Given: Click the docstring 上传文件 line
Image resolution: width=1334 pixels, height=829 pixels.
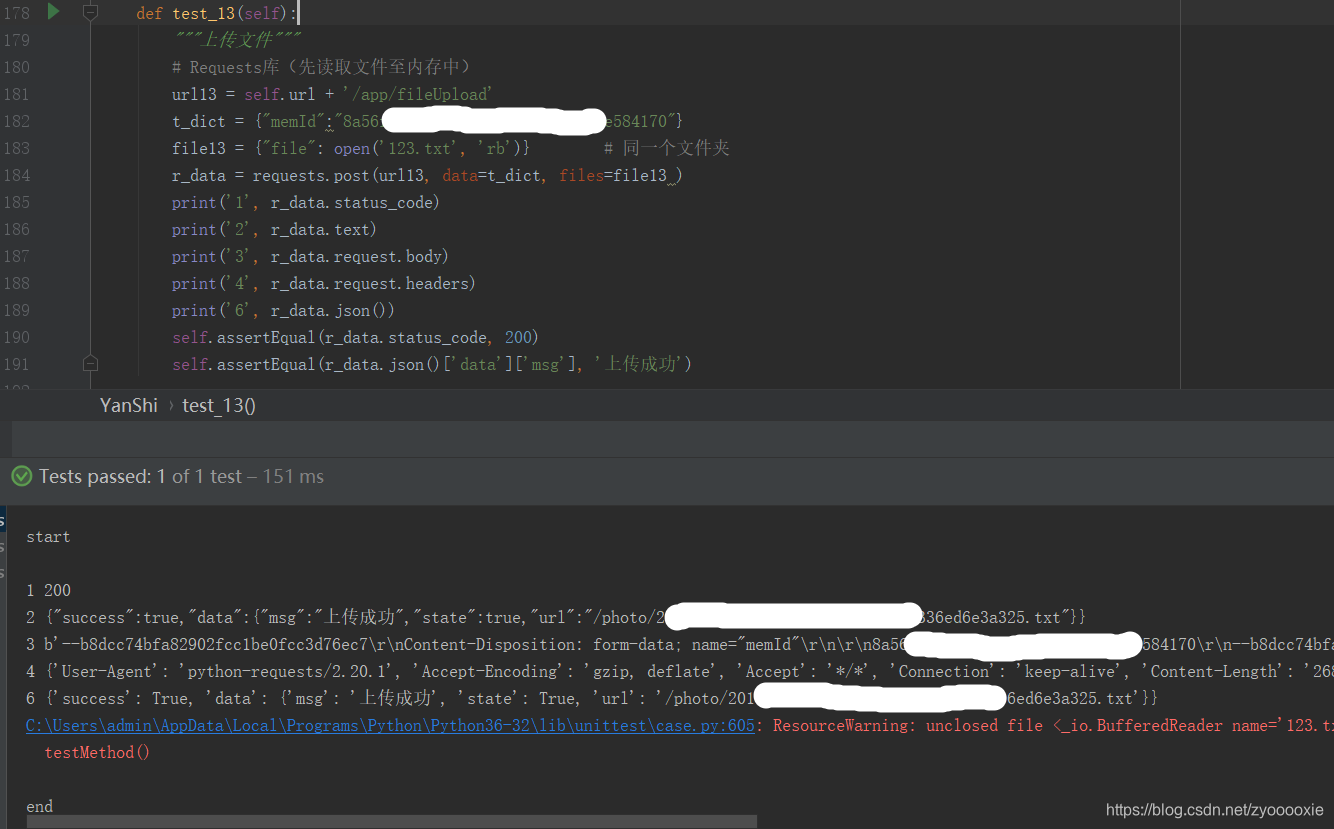Looking at the screenshot, I should coord(237,40).
